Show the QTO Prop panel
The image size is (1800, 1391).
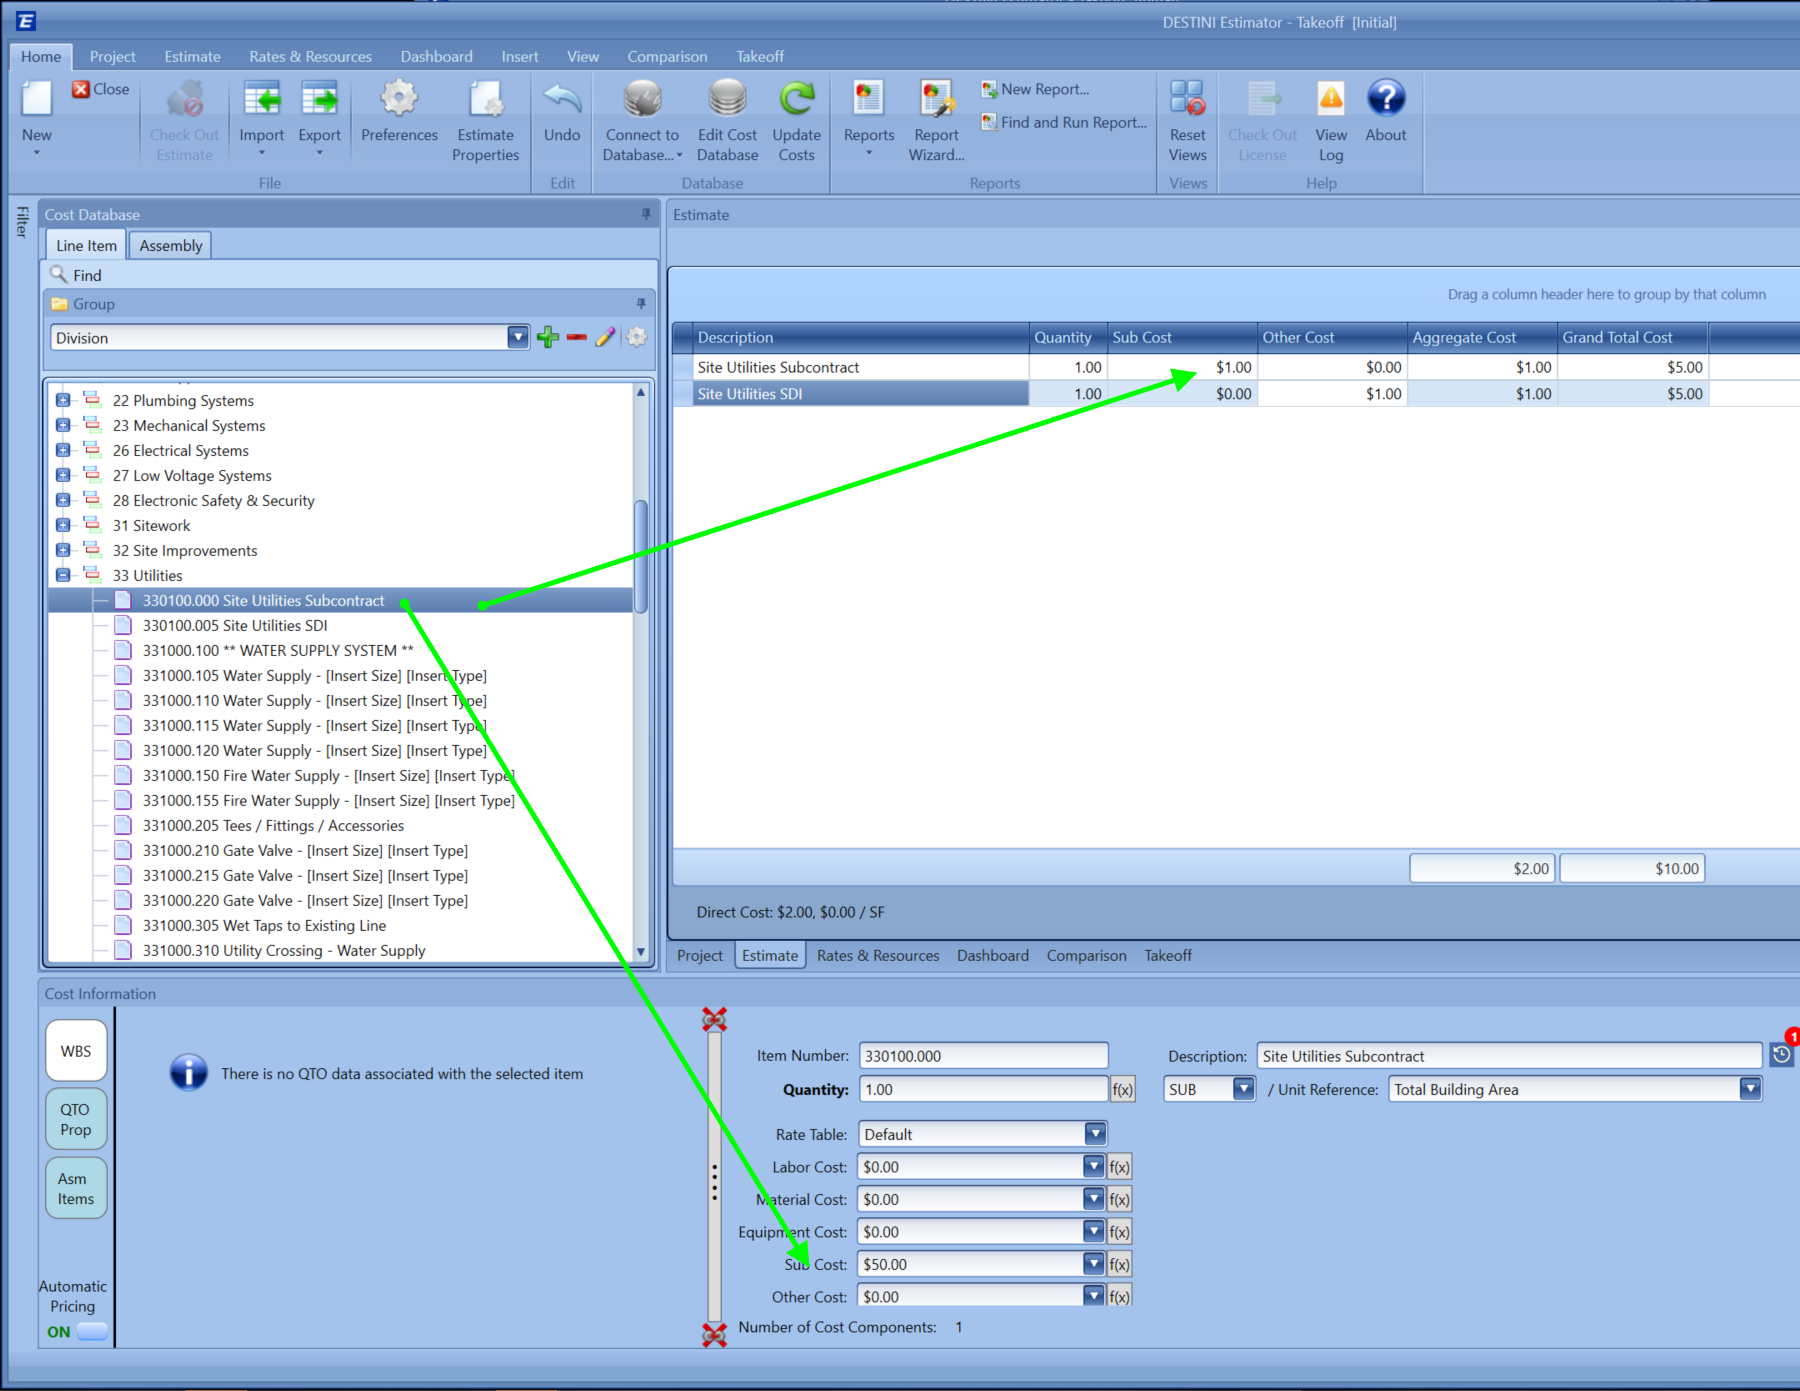tap(75, 1119)
